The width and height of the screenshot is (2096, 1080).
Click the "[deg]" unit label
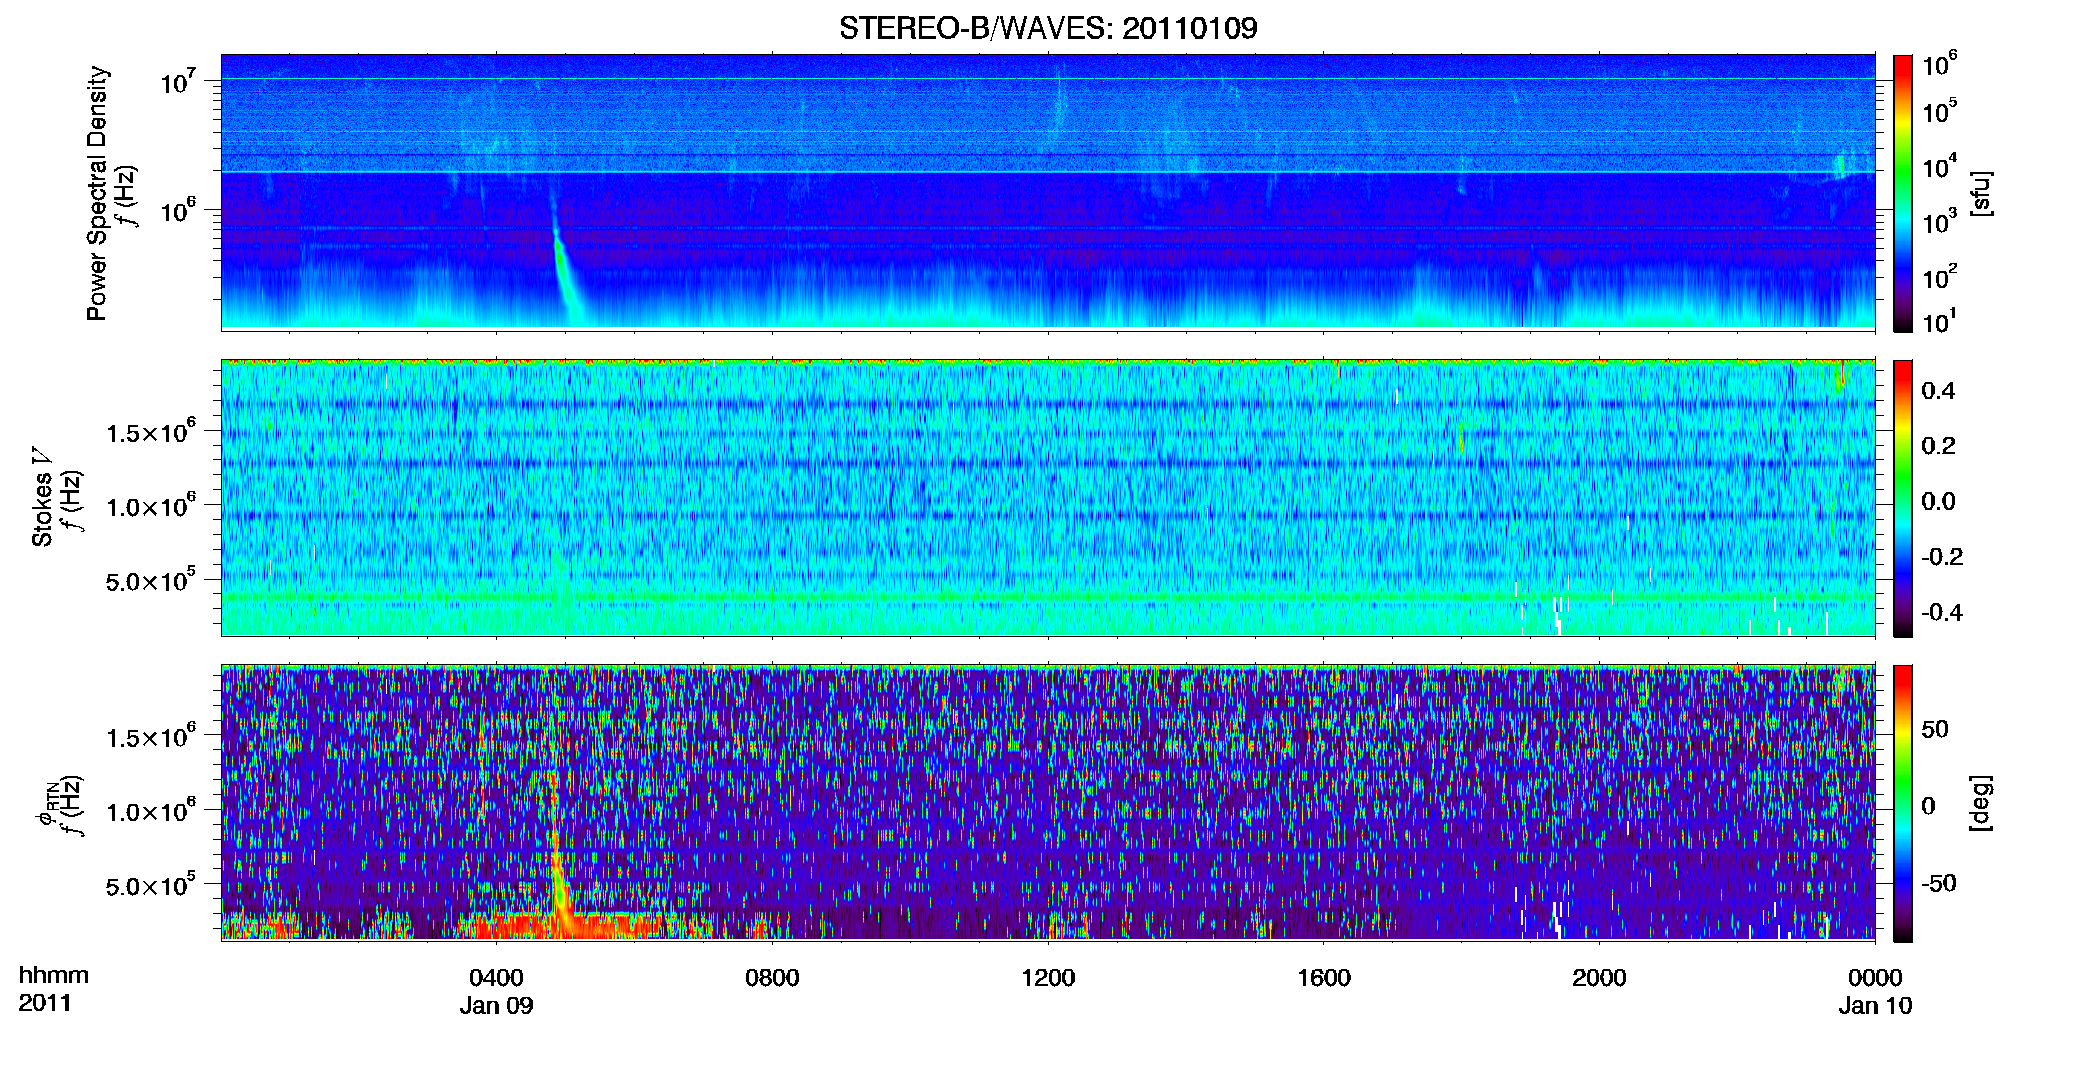tap(1981, 803)
